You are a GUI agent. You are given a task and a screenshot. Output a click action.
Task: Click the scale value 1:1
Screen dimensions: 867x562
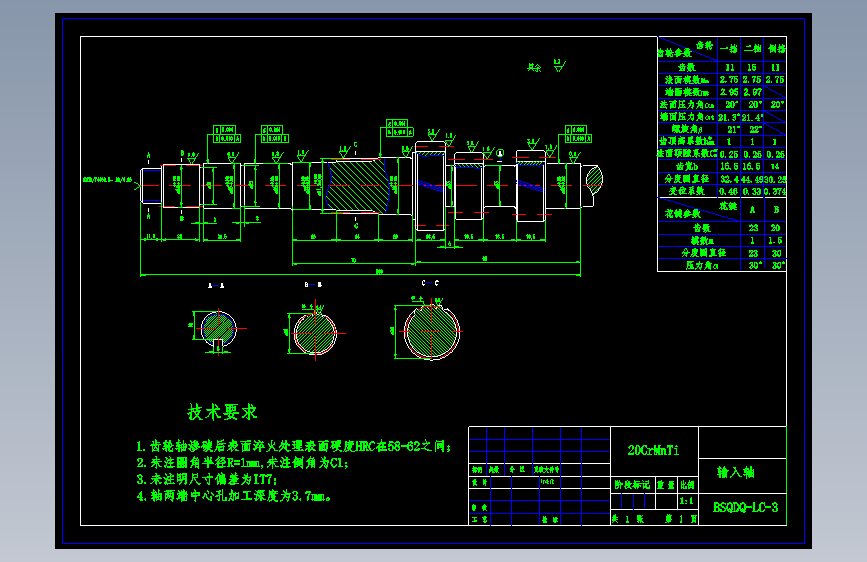pos(687,501)
